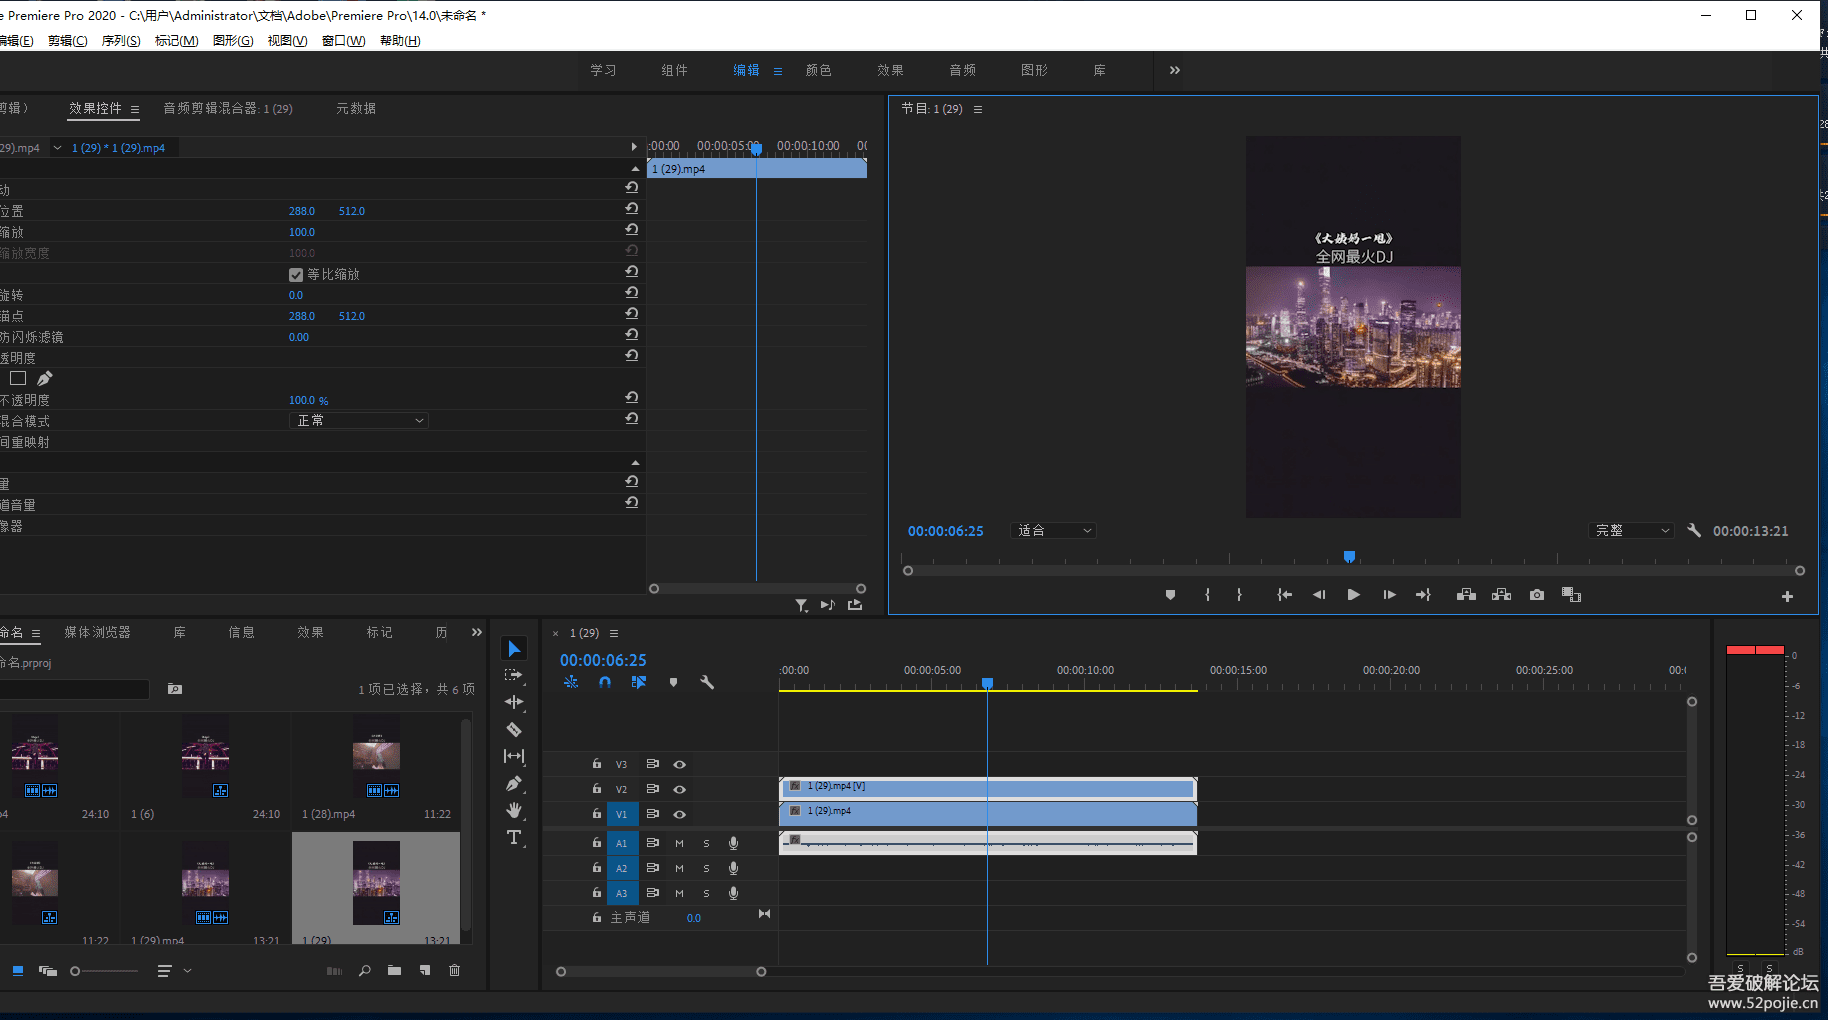1828x1020 pixels.
Task: Open the playback resolution dropdown
Action: [1631, 531]
